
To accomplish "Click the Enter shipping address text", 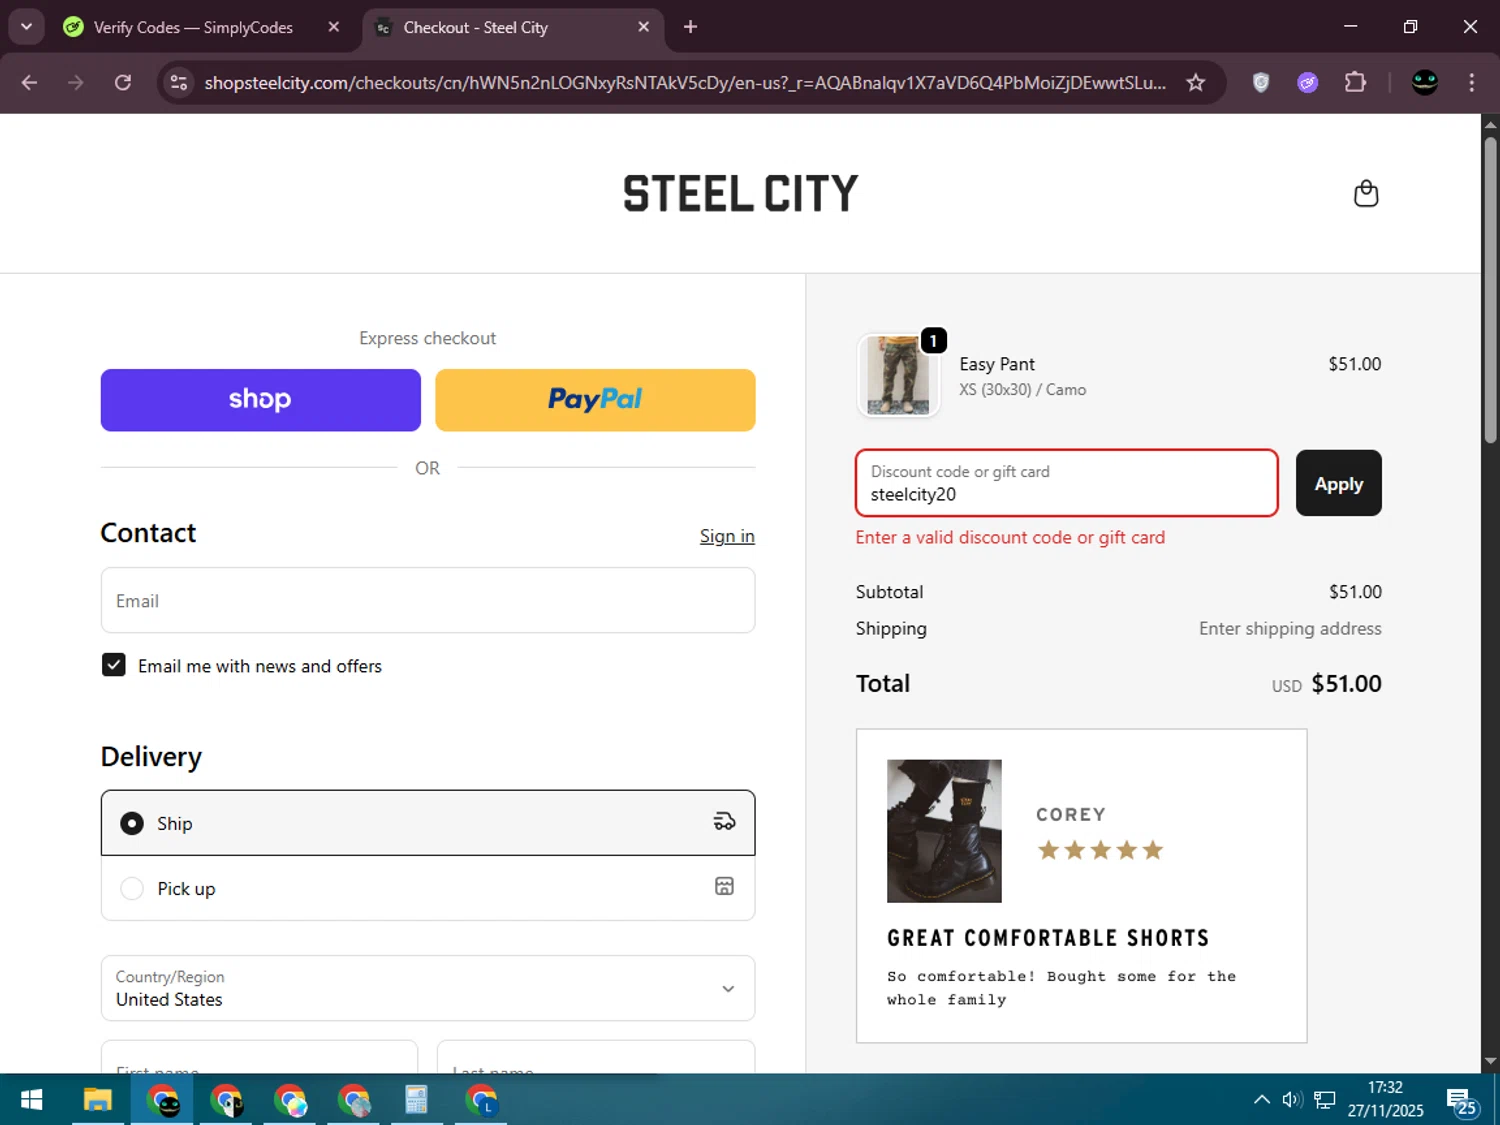I will click(x=1290, y=628).
